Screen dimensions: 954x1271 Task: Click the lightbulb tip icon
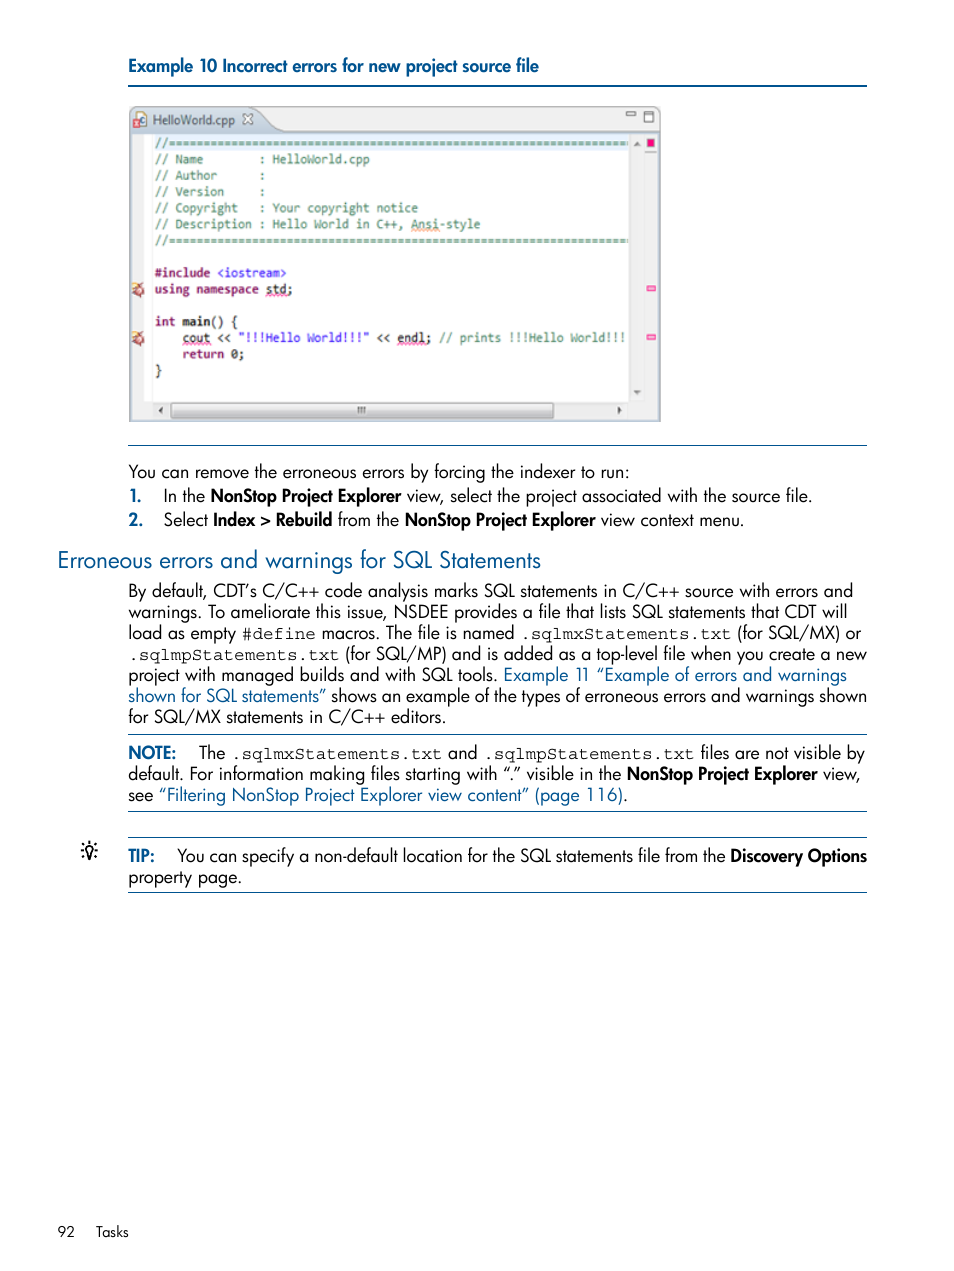tap(89, 851)
